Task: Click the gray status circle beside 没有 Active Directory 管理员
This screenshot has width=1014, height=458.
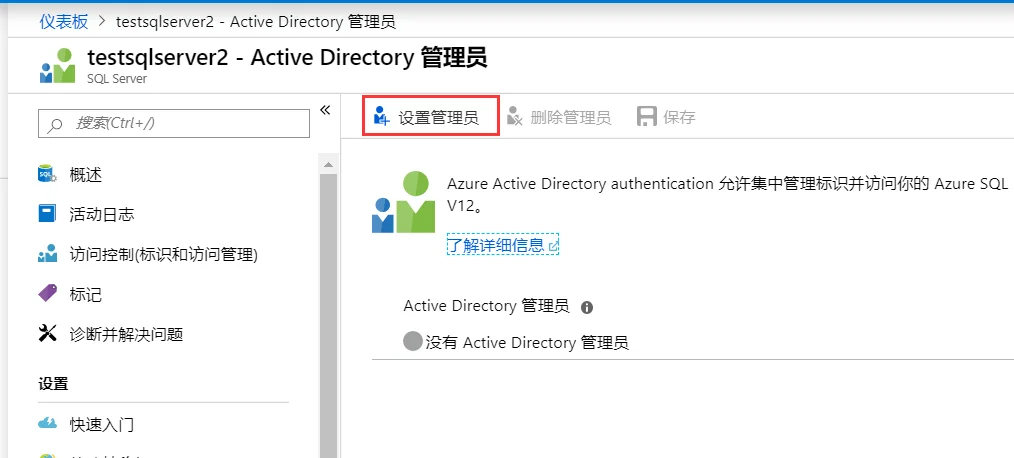Action: [413, 342]
